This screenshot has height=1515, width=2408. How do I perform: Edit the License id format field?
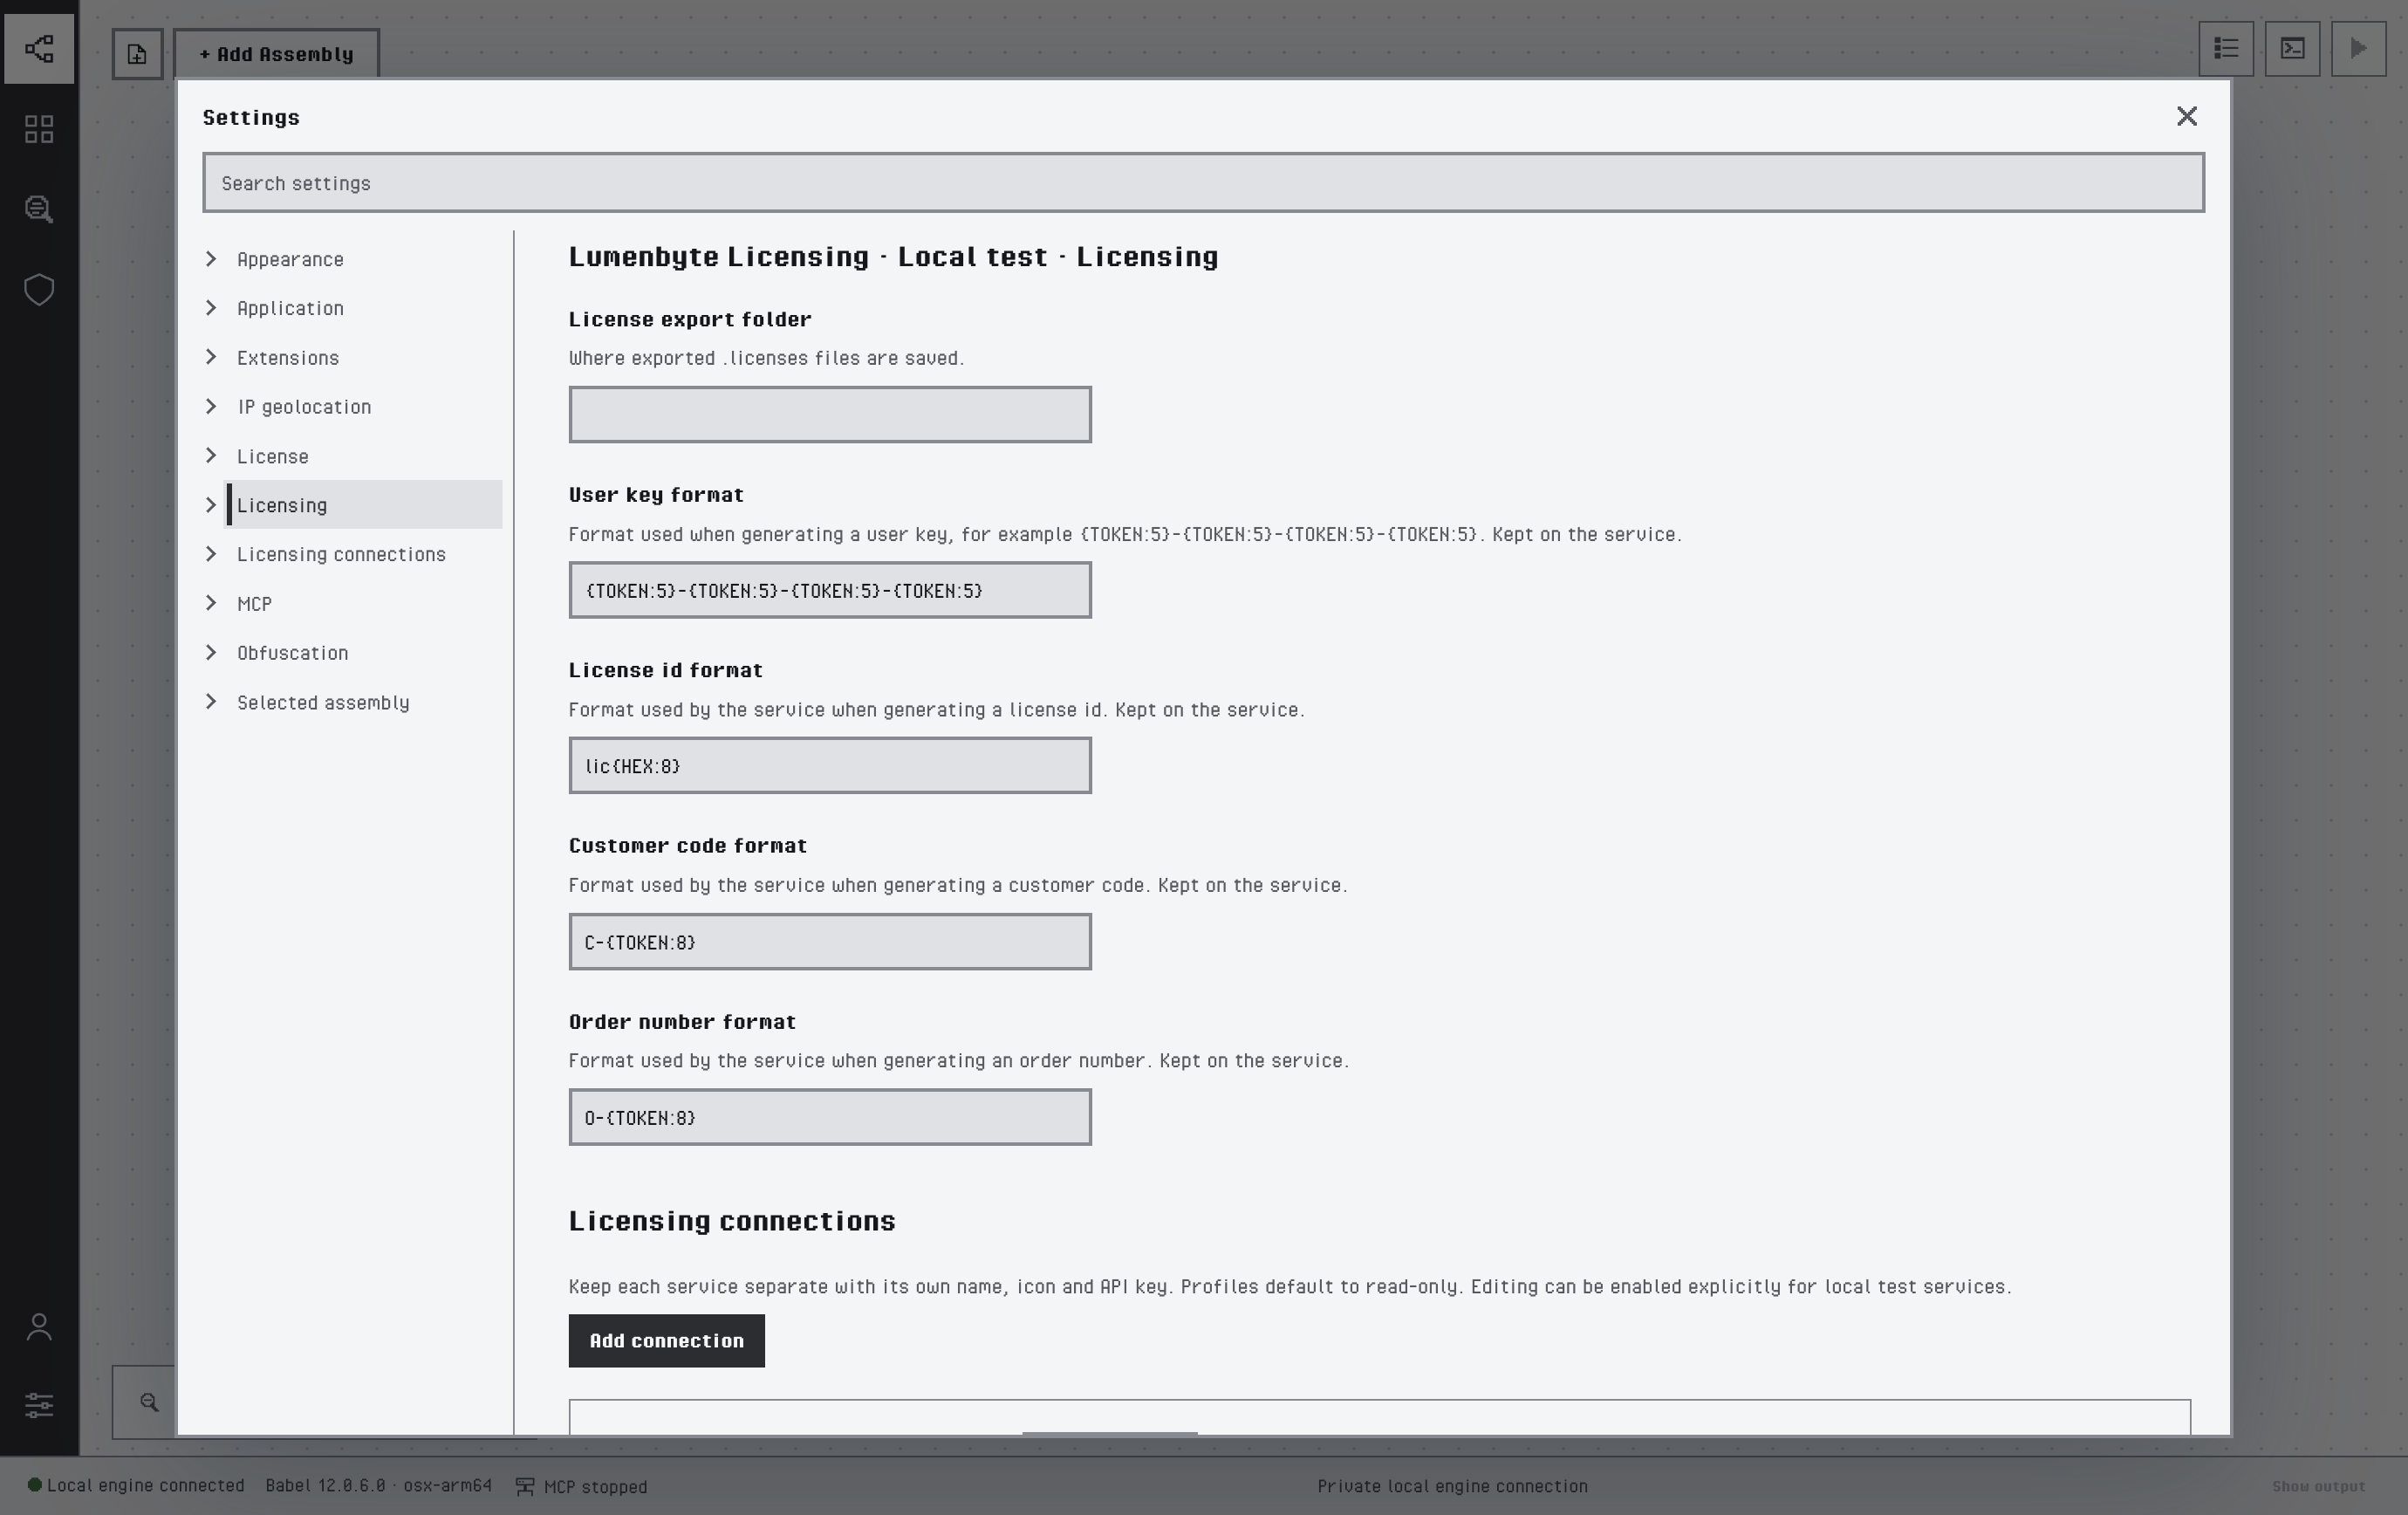coord(830,765)
